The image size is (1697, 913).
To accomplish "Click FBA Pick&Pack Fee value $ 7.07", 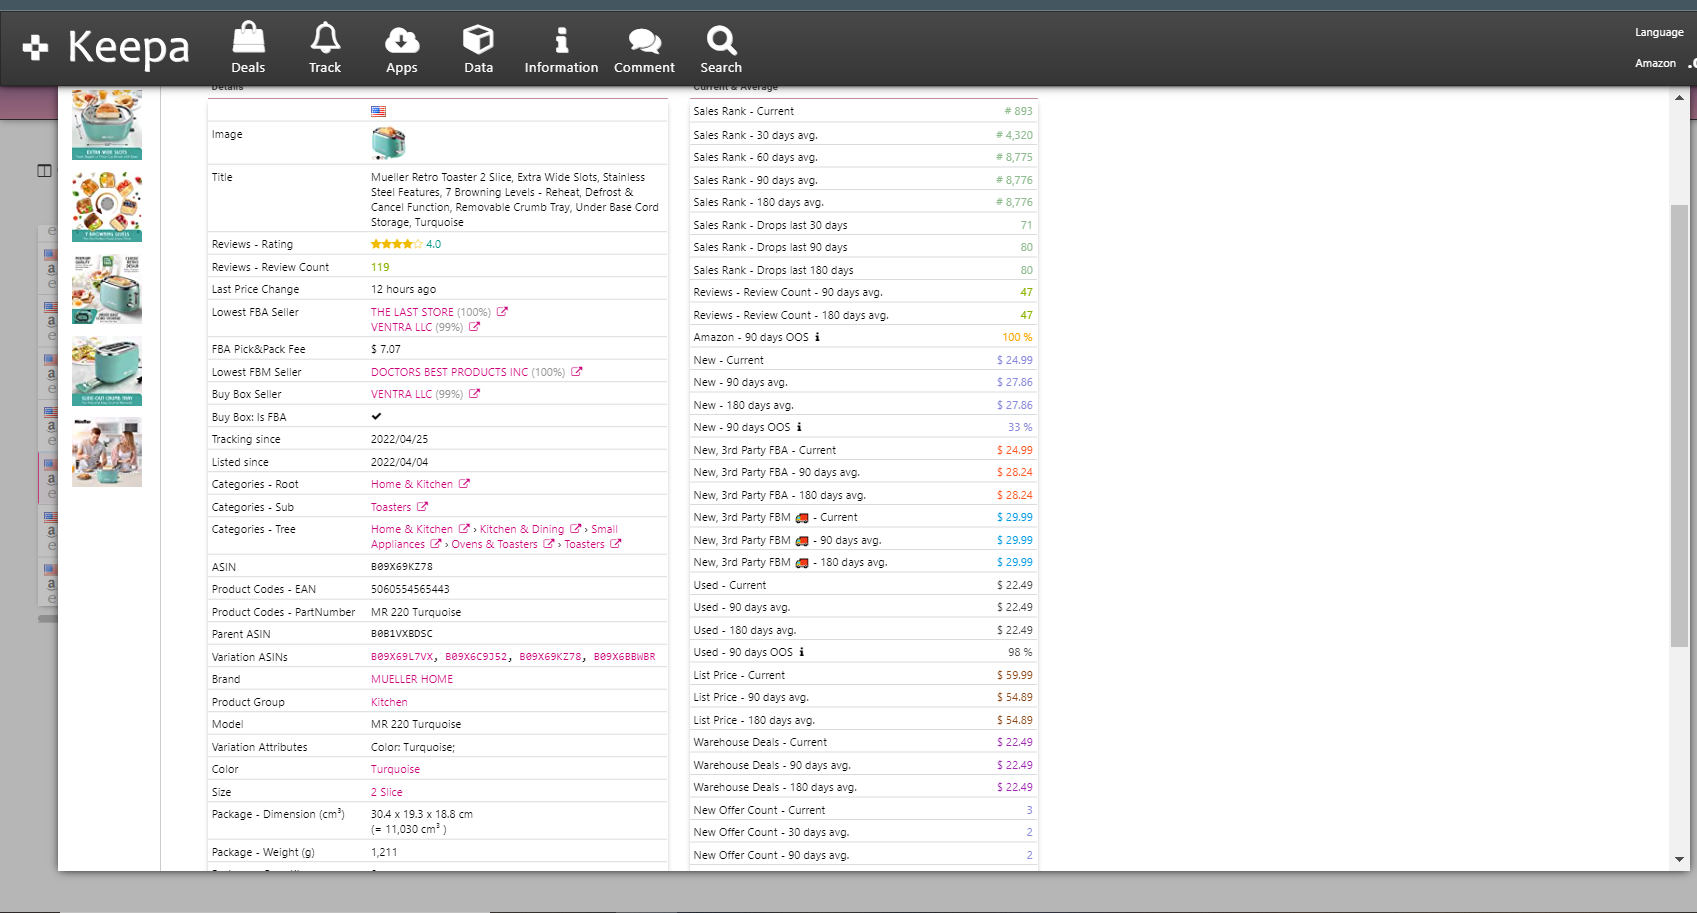I will [386, 349].
